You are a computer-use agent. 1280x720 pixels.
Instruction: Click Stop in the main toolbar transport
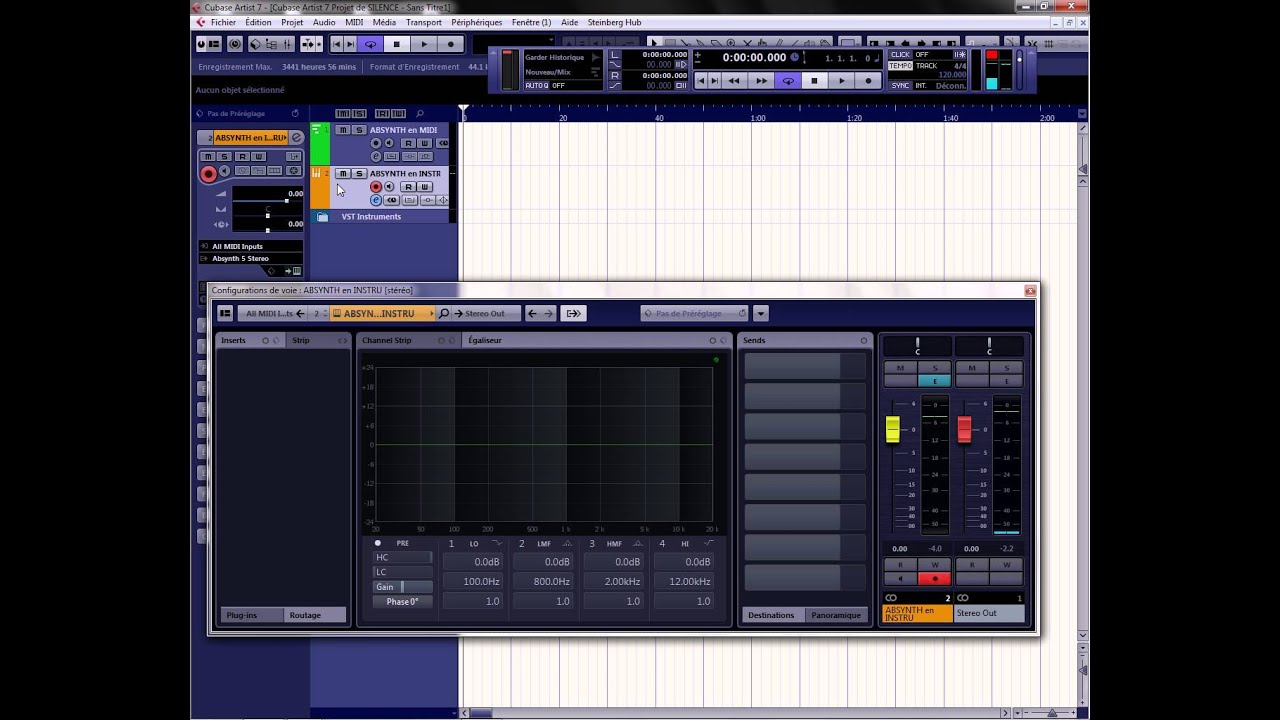click(x=397, y=44)
